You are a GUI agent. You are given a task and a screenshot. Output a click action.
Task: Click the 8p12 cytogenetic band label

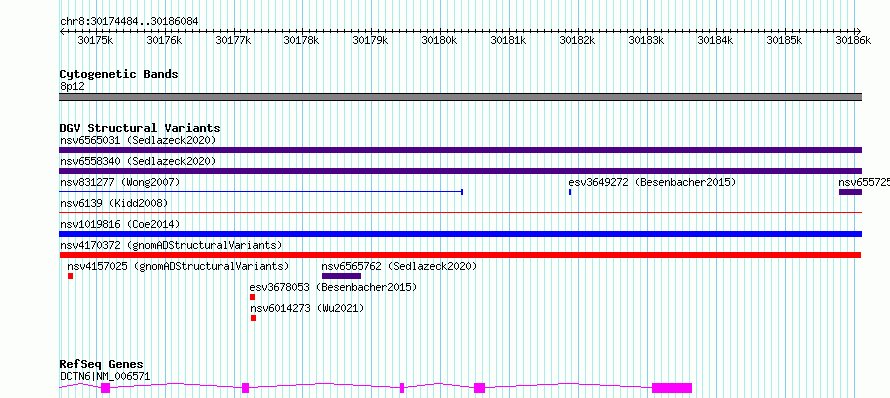coord(72,87)
